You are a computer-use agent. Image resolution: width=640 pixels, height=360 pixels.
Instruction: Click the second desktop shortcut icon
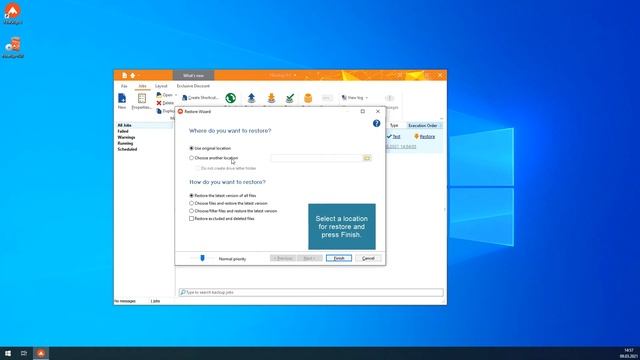click(13, 44)
